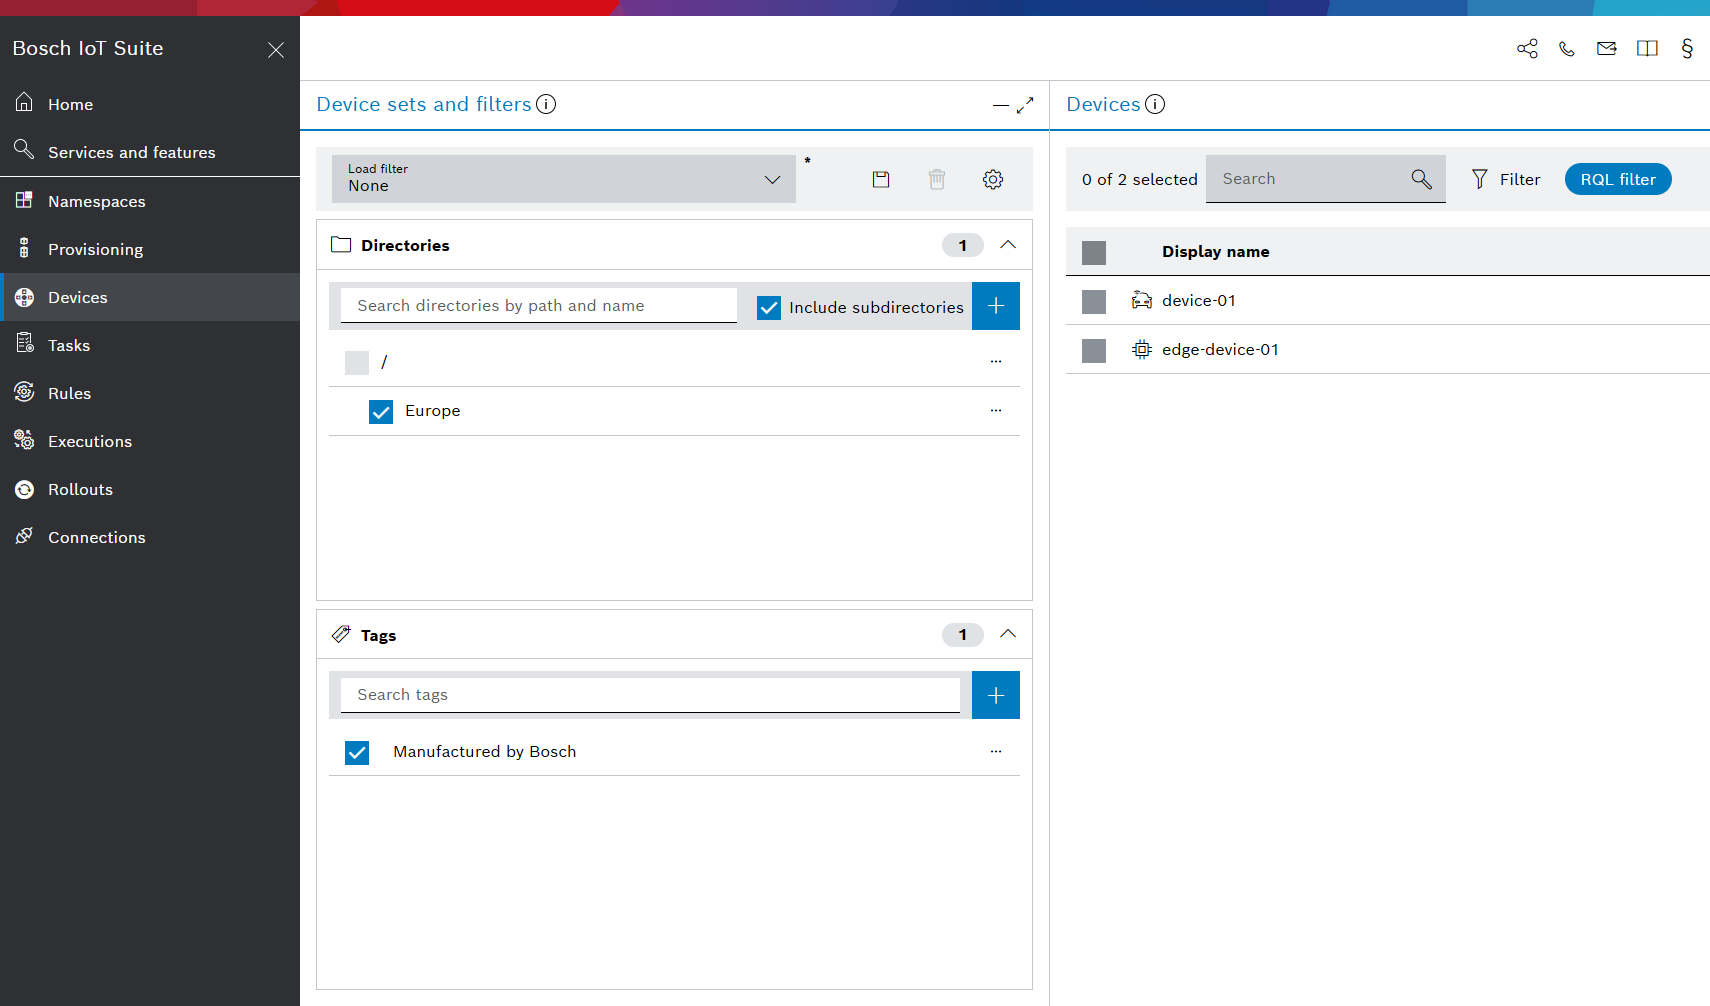
Task: Click the add directory plus button
Action: [x=996, y=306]
